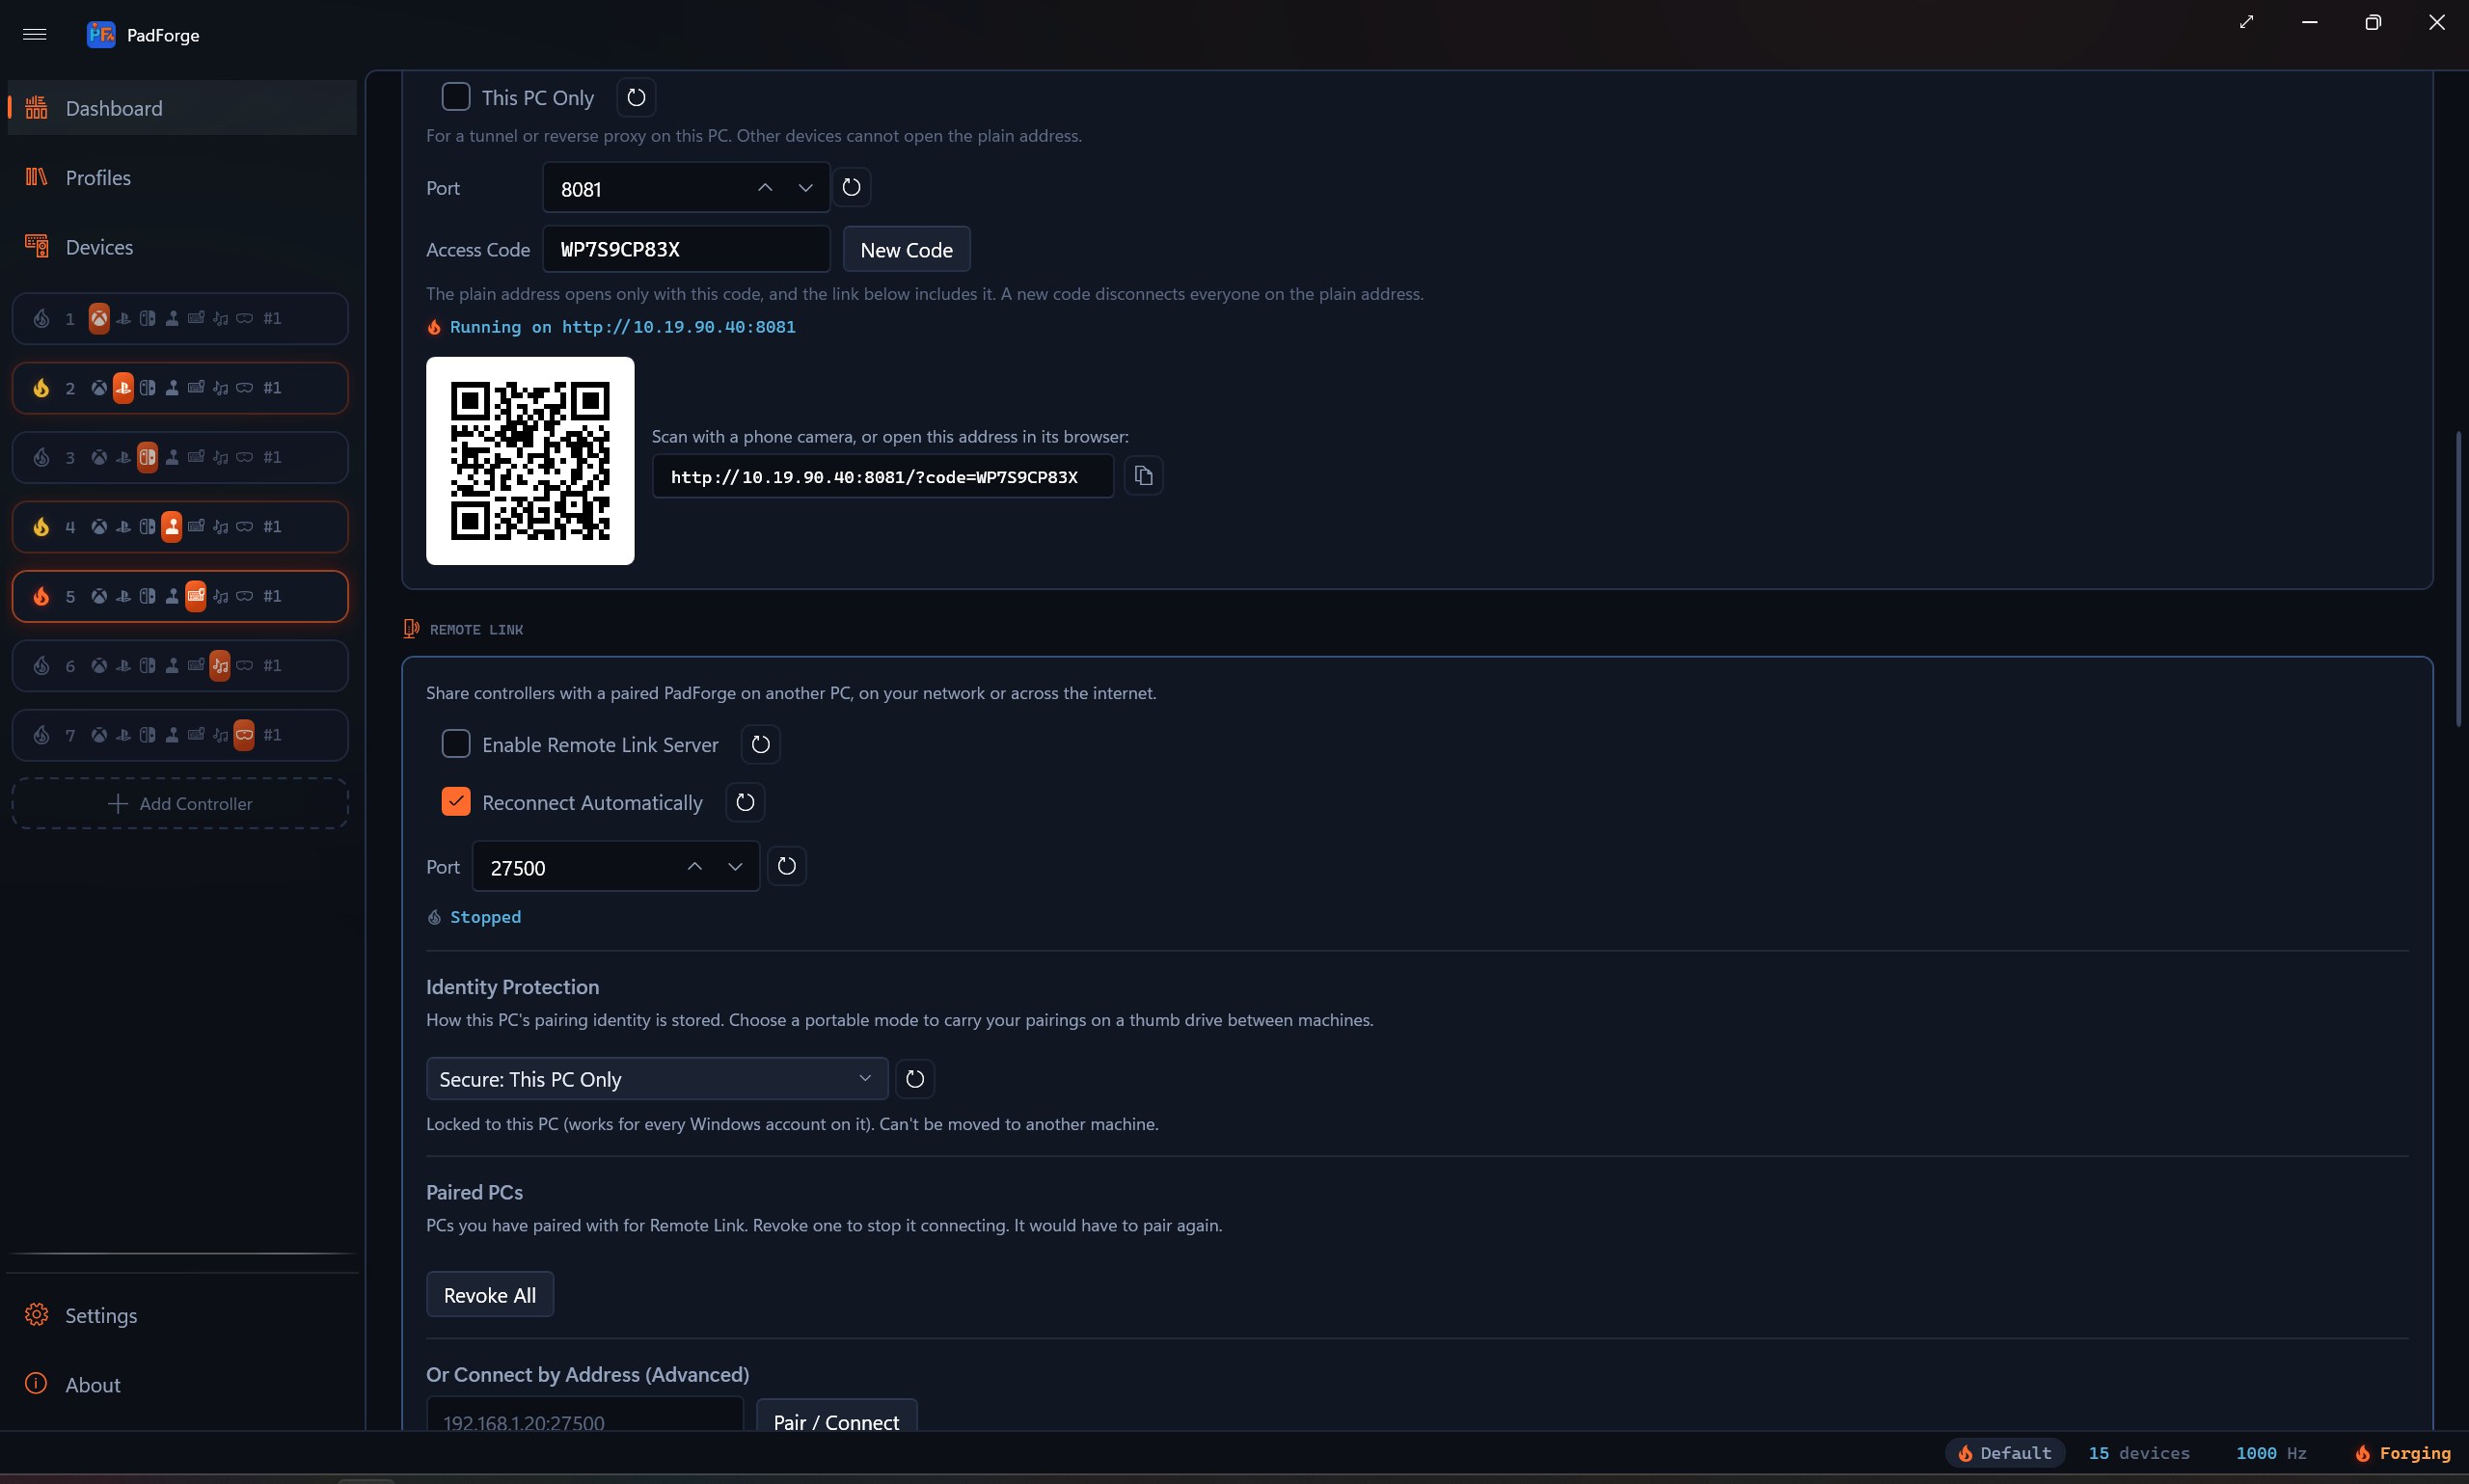This screenshot has height=1484, width=2469.
Task: Decrease Remote Link port 27500 with down arrow
Action: pyautogui.click(x=735, y=867)
